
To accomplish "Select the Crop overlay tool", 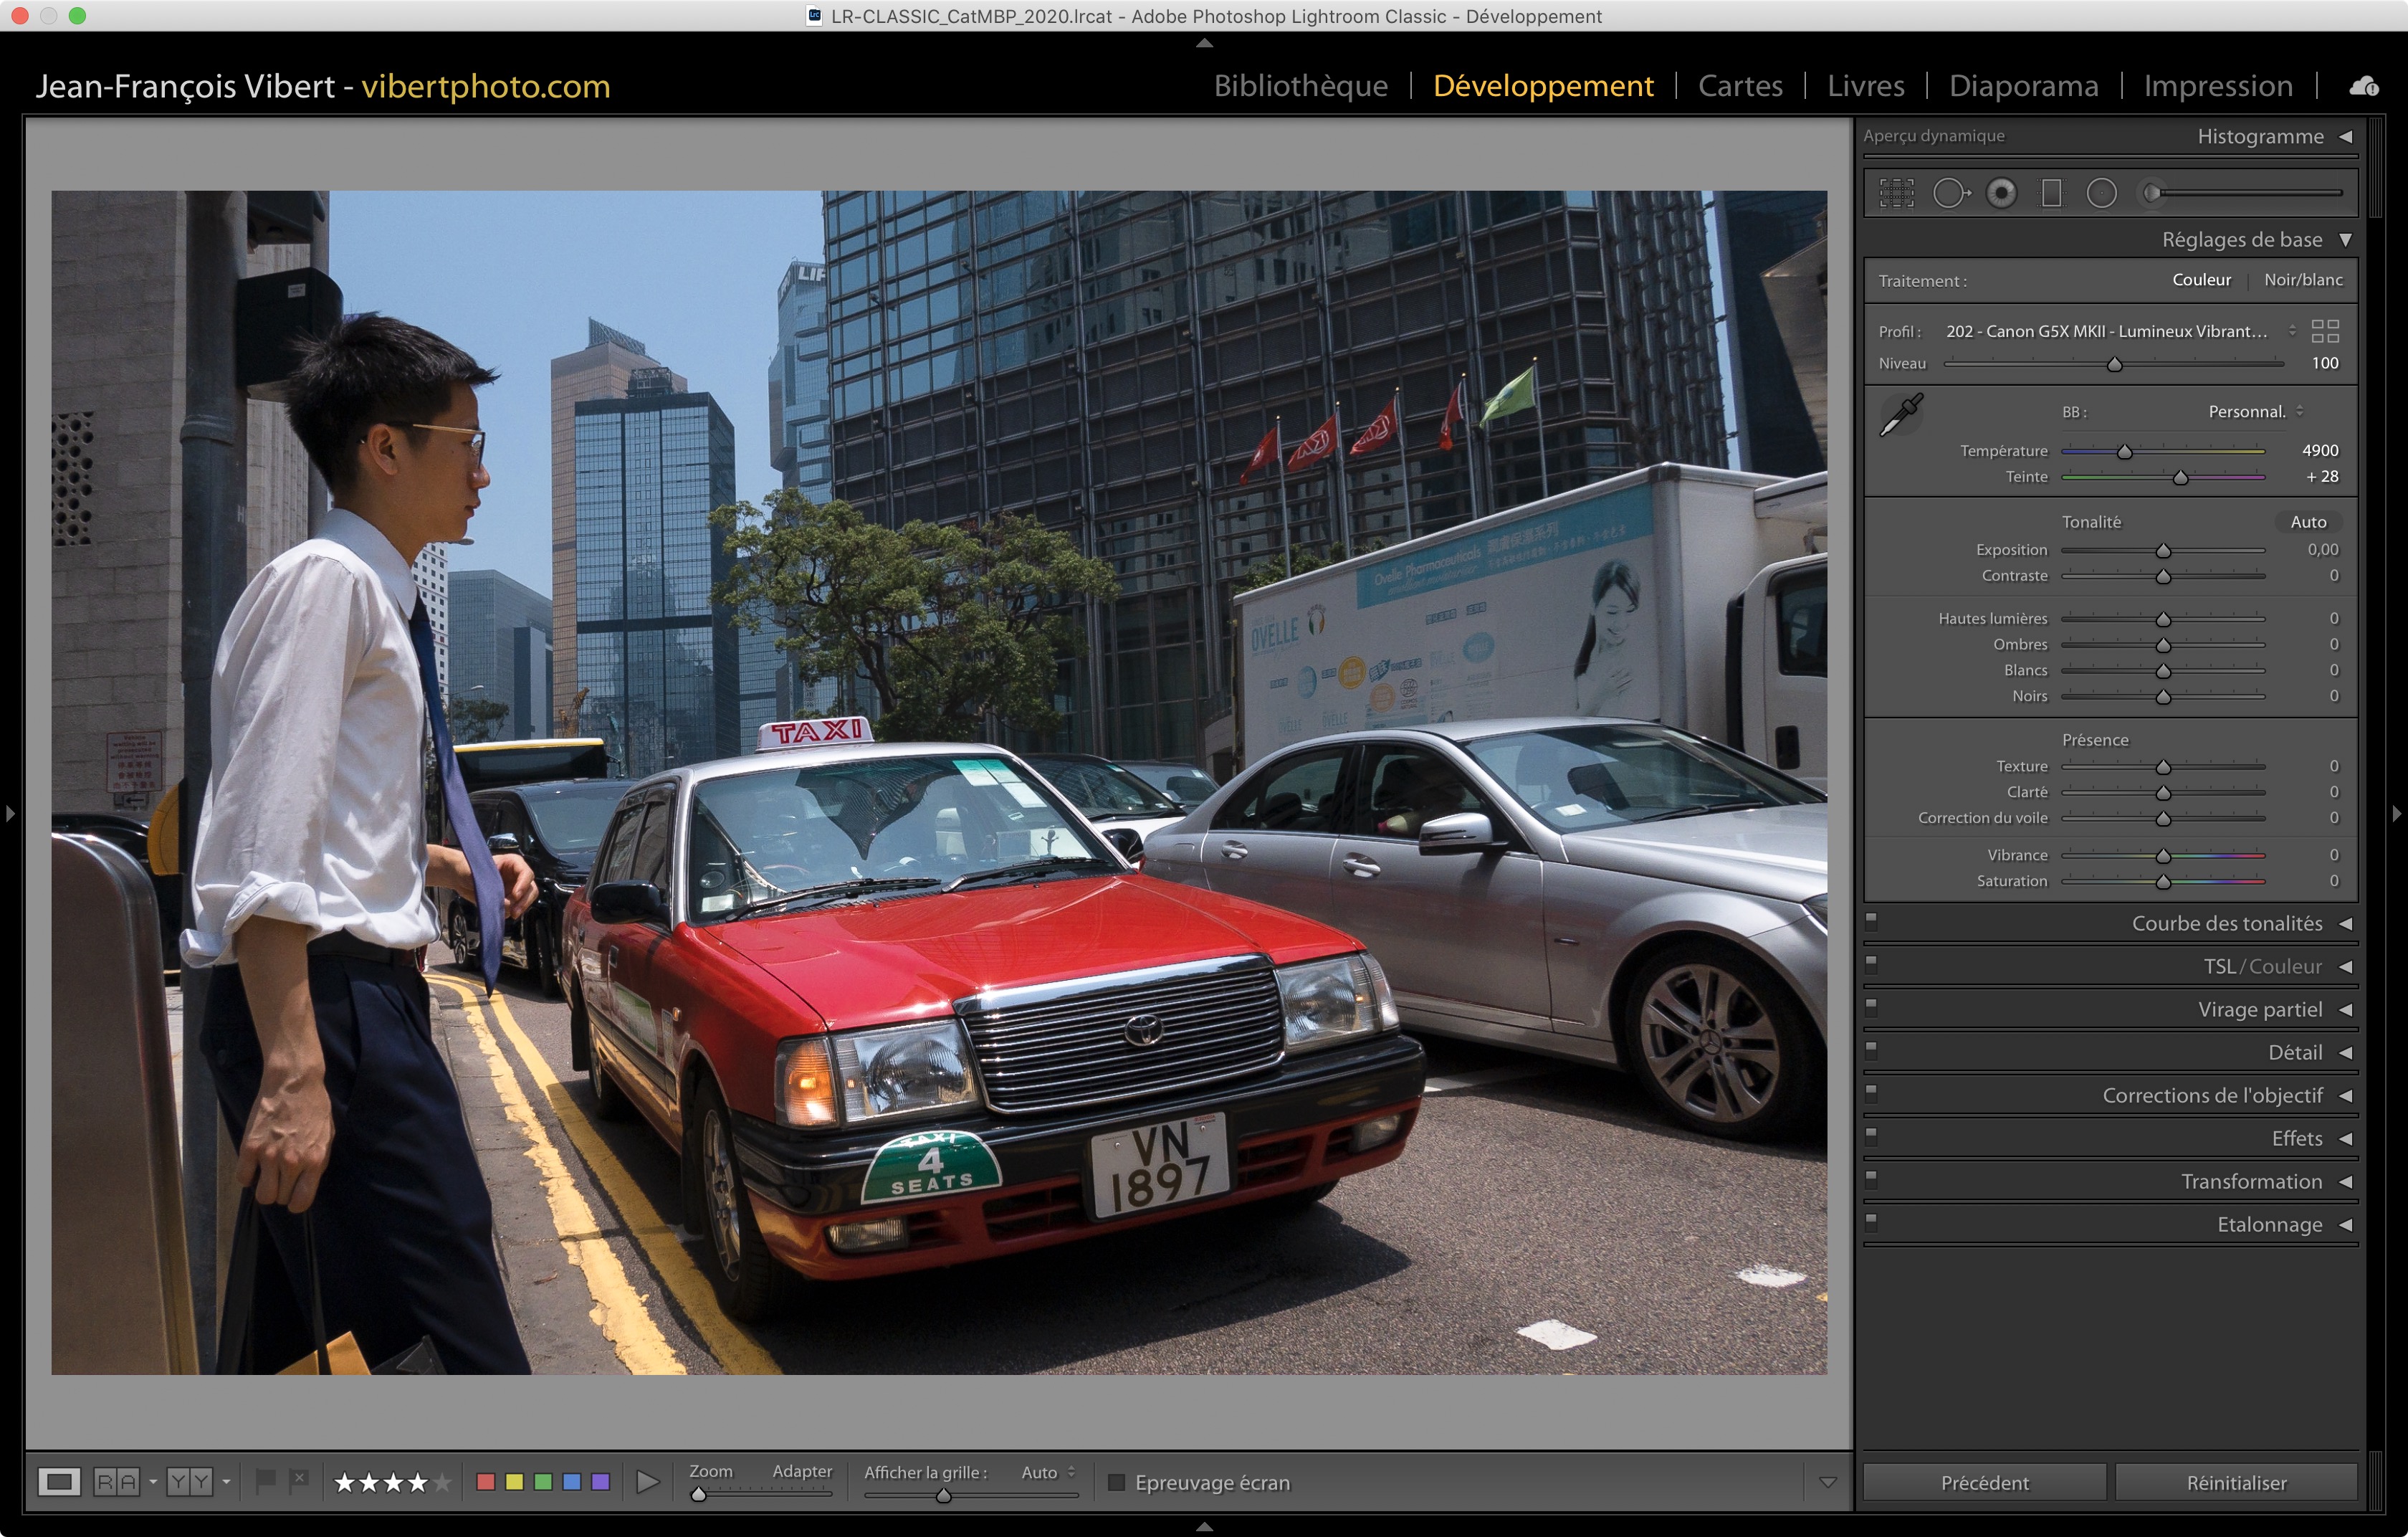I will tap(1896, 193).
